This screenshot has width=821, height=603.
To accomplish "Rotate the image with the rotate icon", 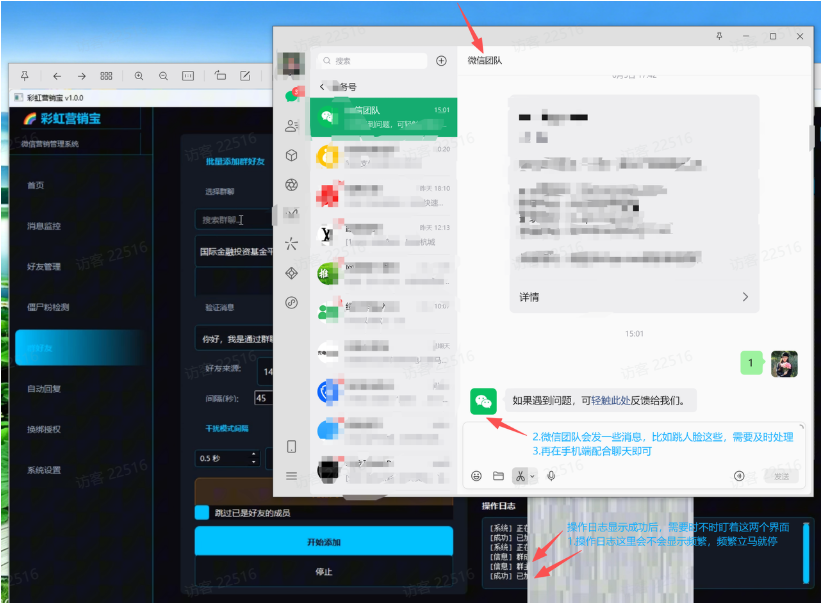I will tap(220, 76).
